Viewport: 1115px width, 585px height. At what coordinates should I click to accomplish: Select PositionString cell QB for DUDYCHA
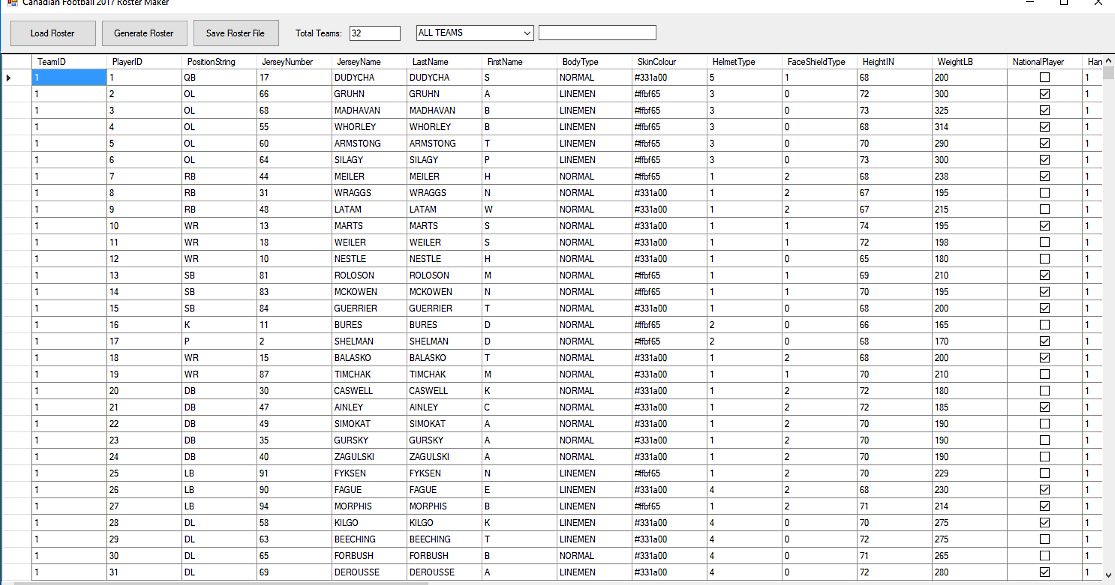pyautogui.click(x=219, y=77)
